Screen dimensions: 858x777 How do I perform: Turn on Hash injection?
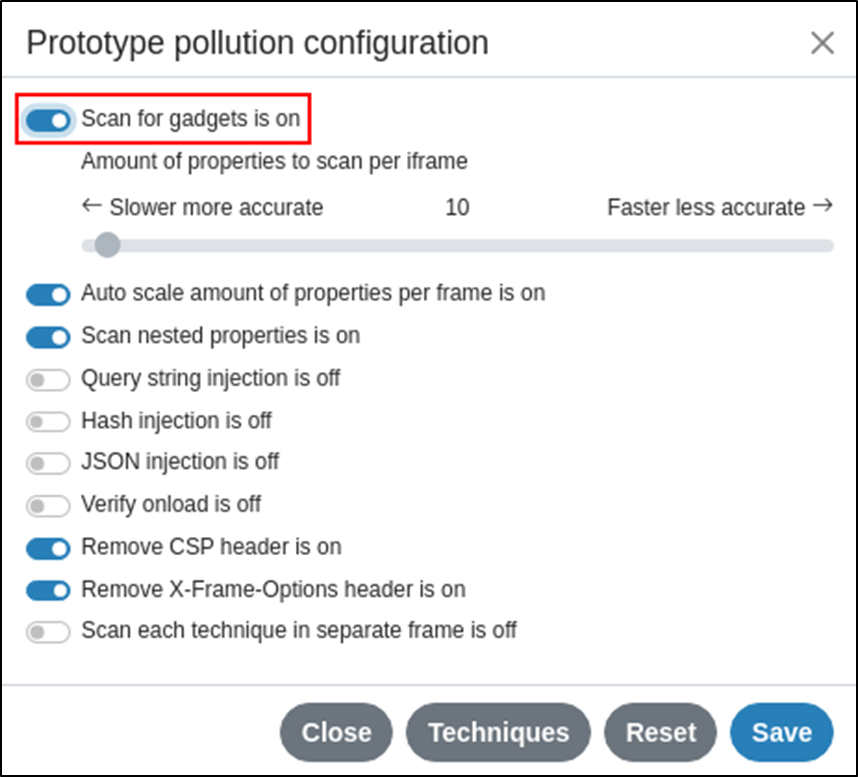point(47,421)
